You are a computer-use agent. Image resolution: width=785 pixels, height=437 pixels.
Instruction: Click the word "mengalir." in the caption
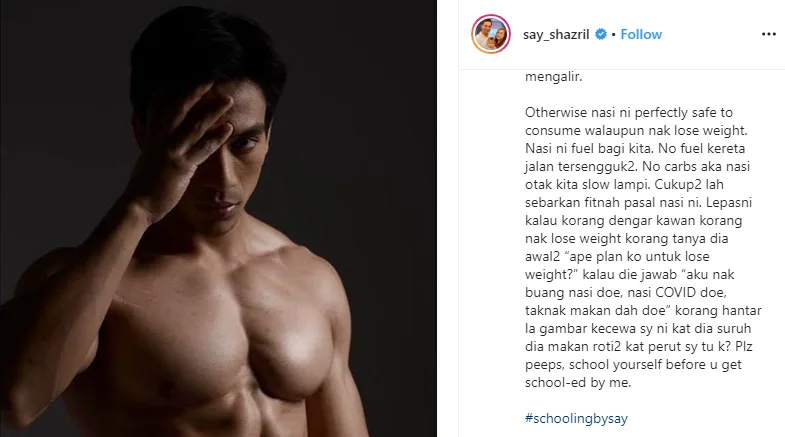pyautogui.click(x=554, y=77)
